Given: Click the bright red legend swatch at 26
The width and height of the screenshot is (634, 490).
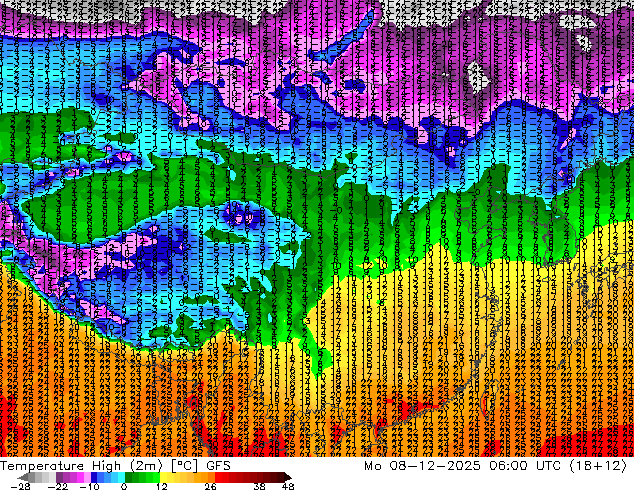Looking at the screenshot, I should pos(218,477).
